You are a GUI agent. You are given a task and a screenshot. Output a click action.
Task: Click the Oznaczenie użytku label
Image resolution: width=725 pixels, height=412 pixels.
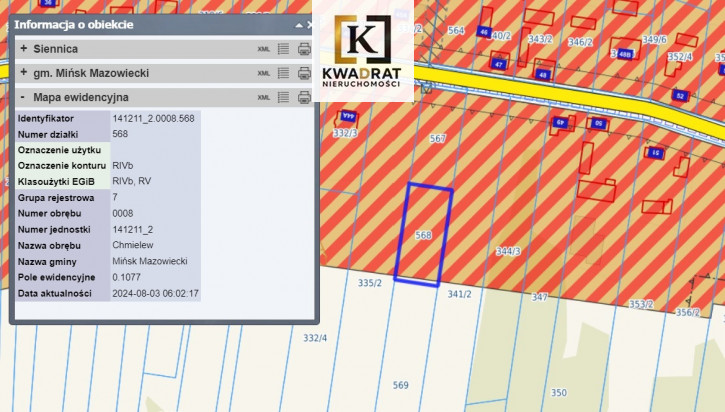point(59,150)
